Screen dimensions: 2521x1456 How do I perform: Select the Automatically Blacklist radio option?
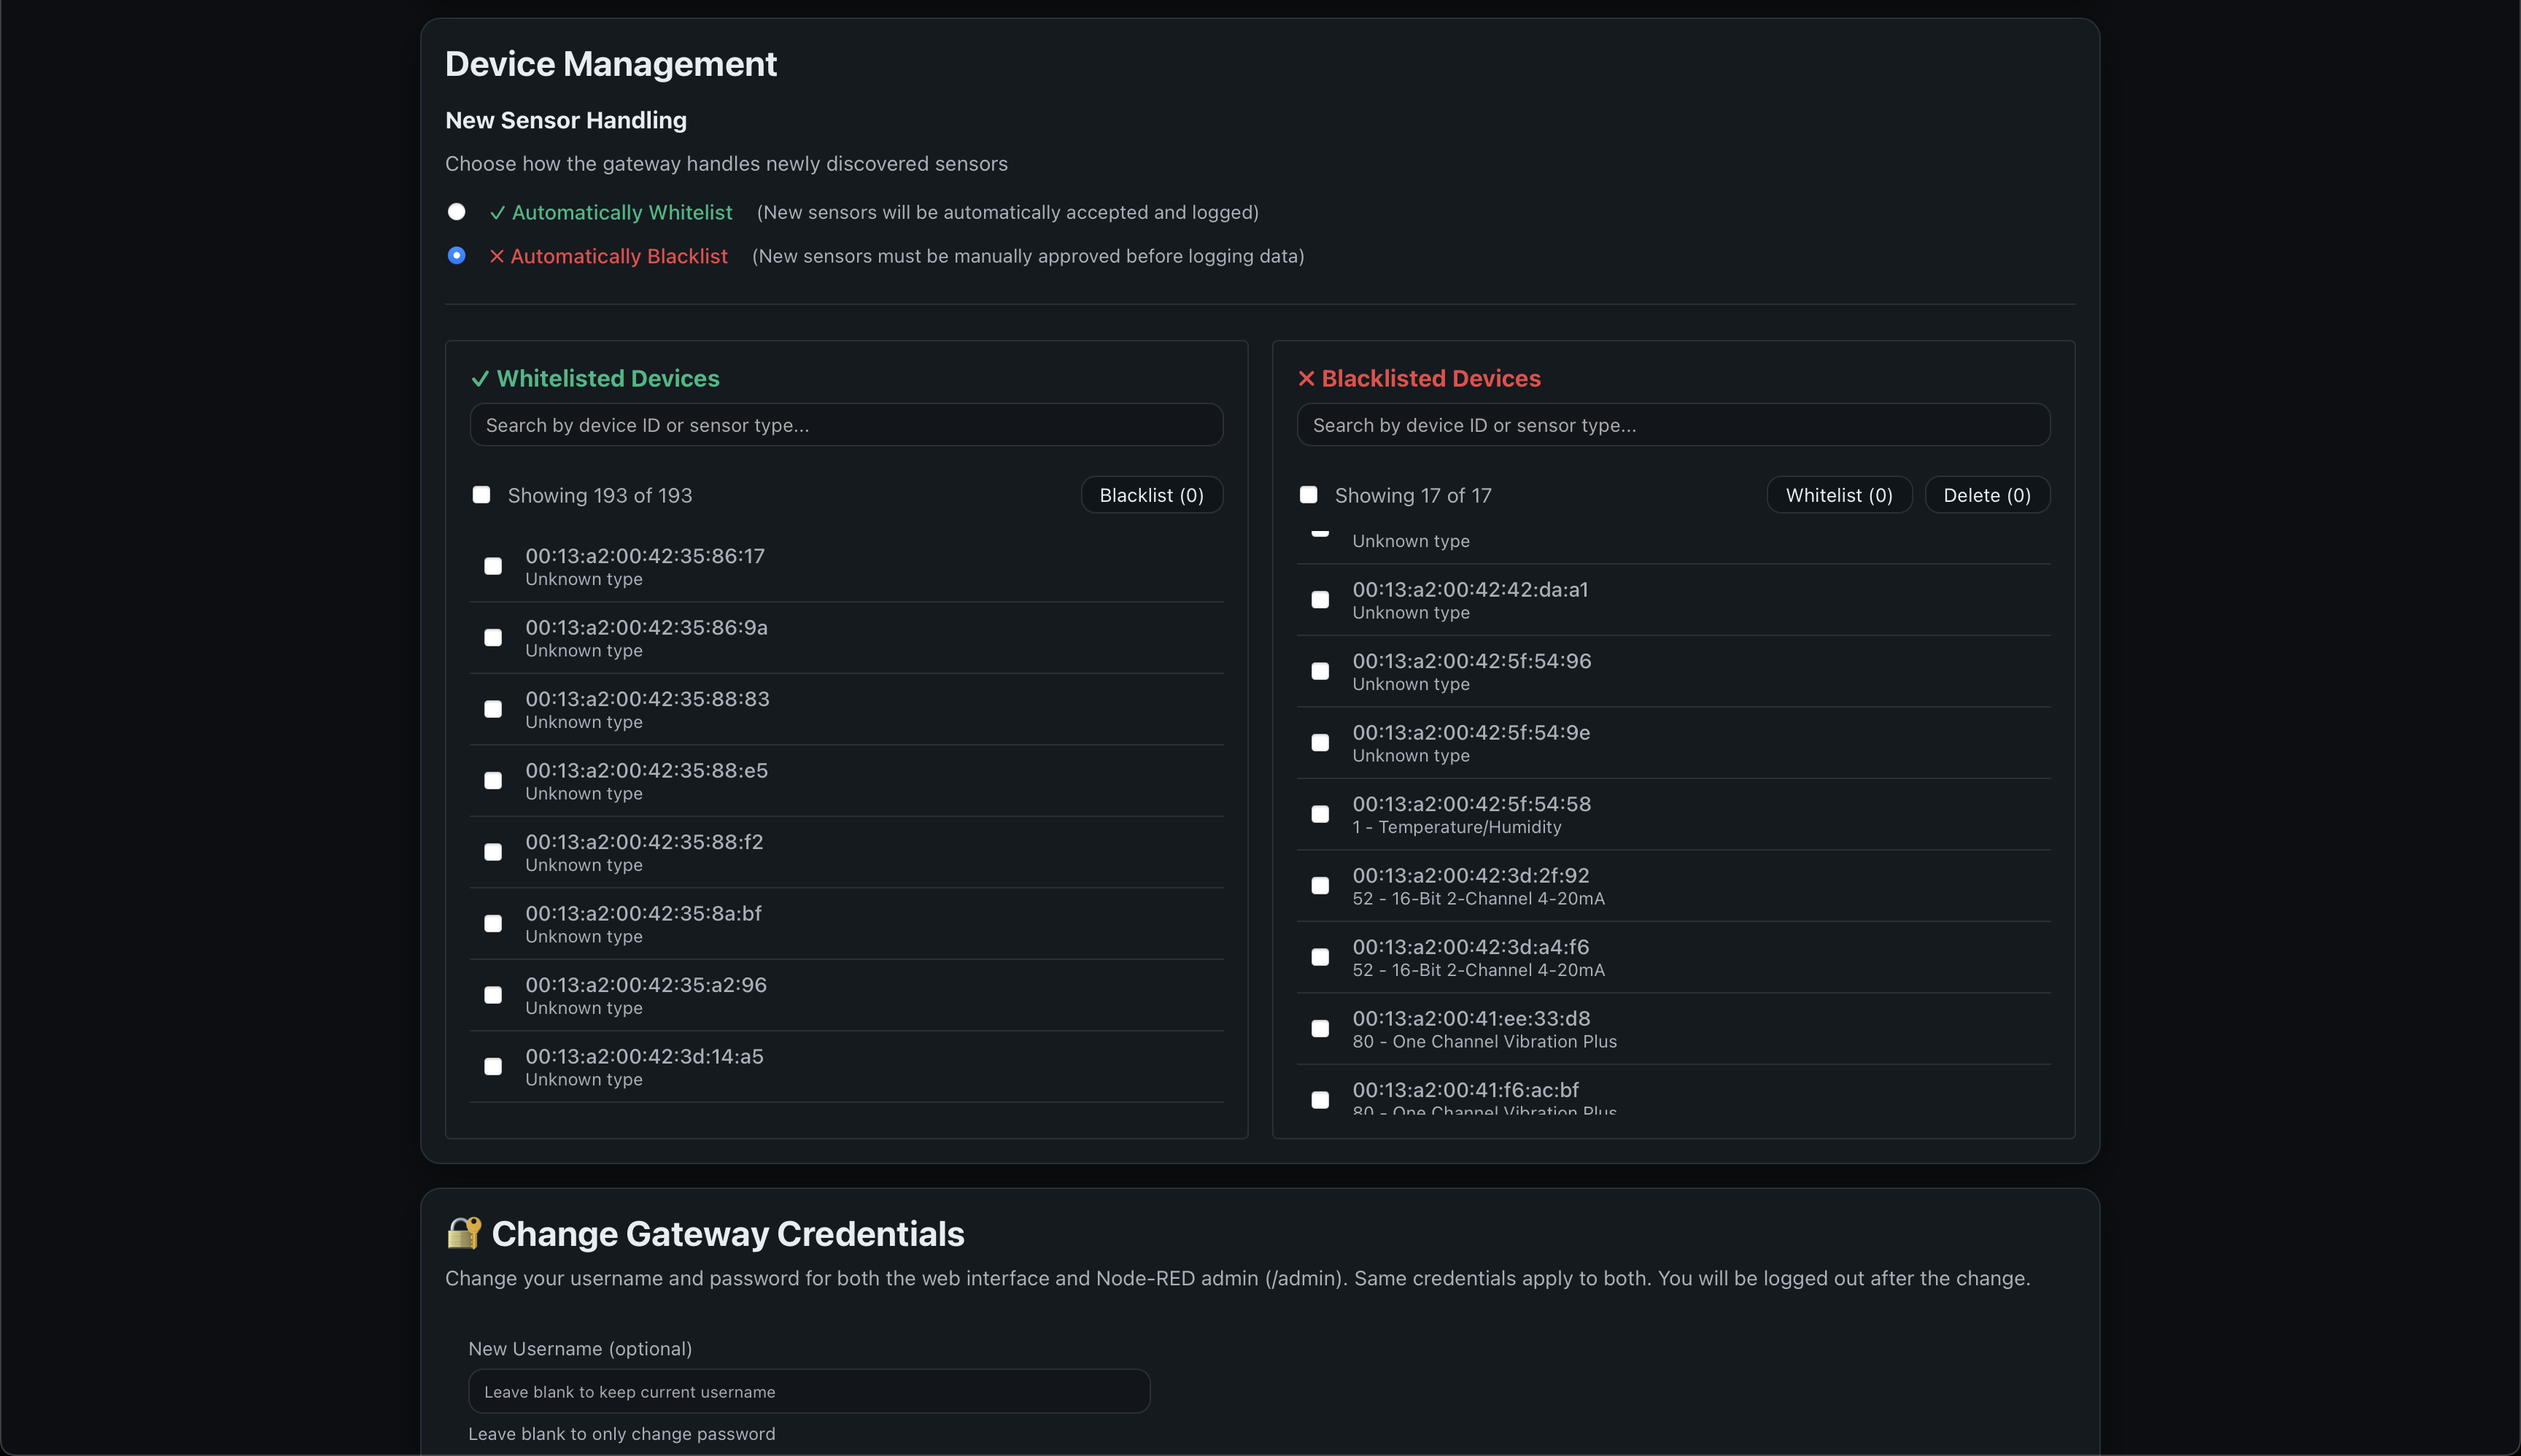[x=456, y=256]
